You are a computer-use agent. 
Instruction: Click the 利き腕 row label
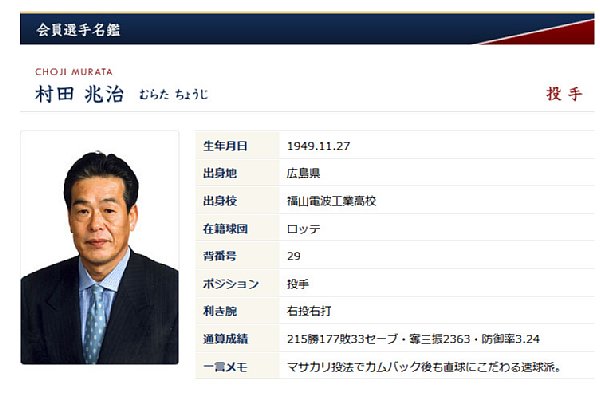coord(220,311)
